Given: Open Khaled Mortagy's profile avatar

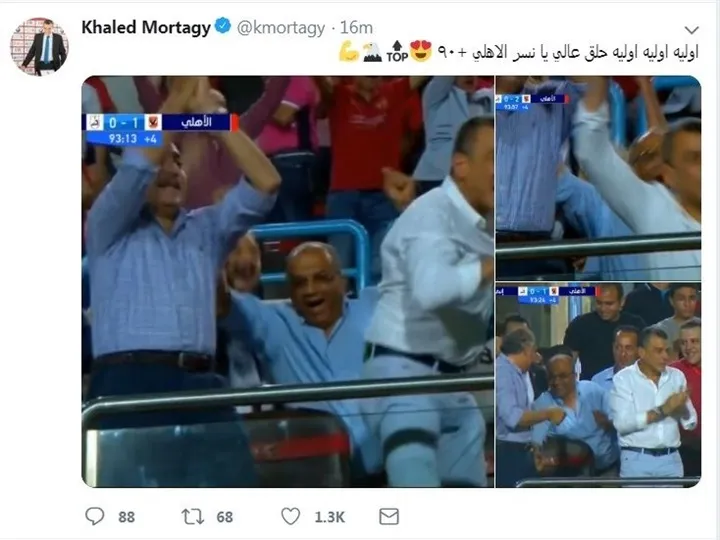Looking at the screenshot, I should (x=39, y=46).
